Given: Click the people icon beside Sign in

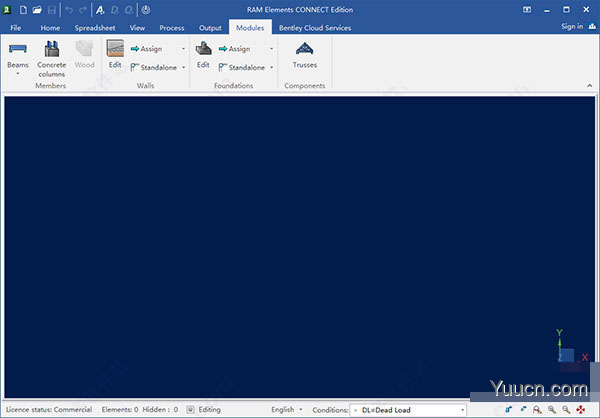Looking at the screenshot, I should pos(592,26).
